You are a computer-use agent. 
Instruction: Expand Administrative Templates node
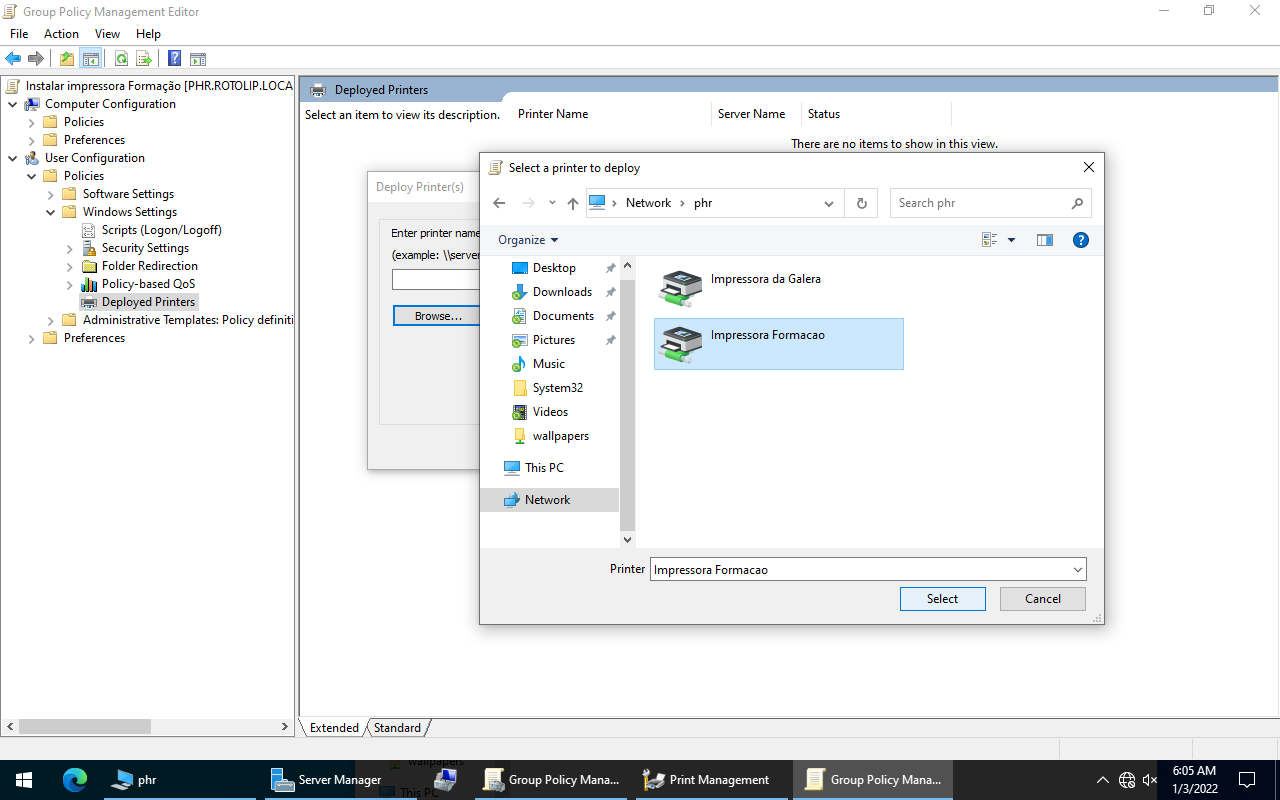[51, 320]
